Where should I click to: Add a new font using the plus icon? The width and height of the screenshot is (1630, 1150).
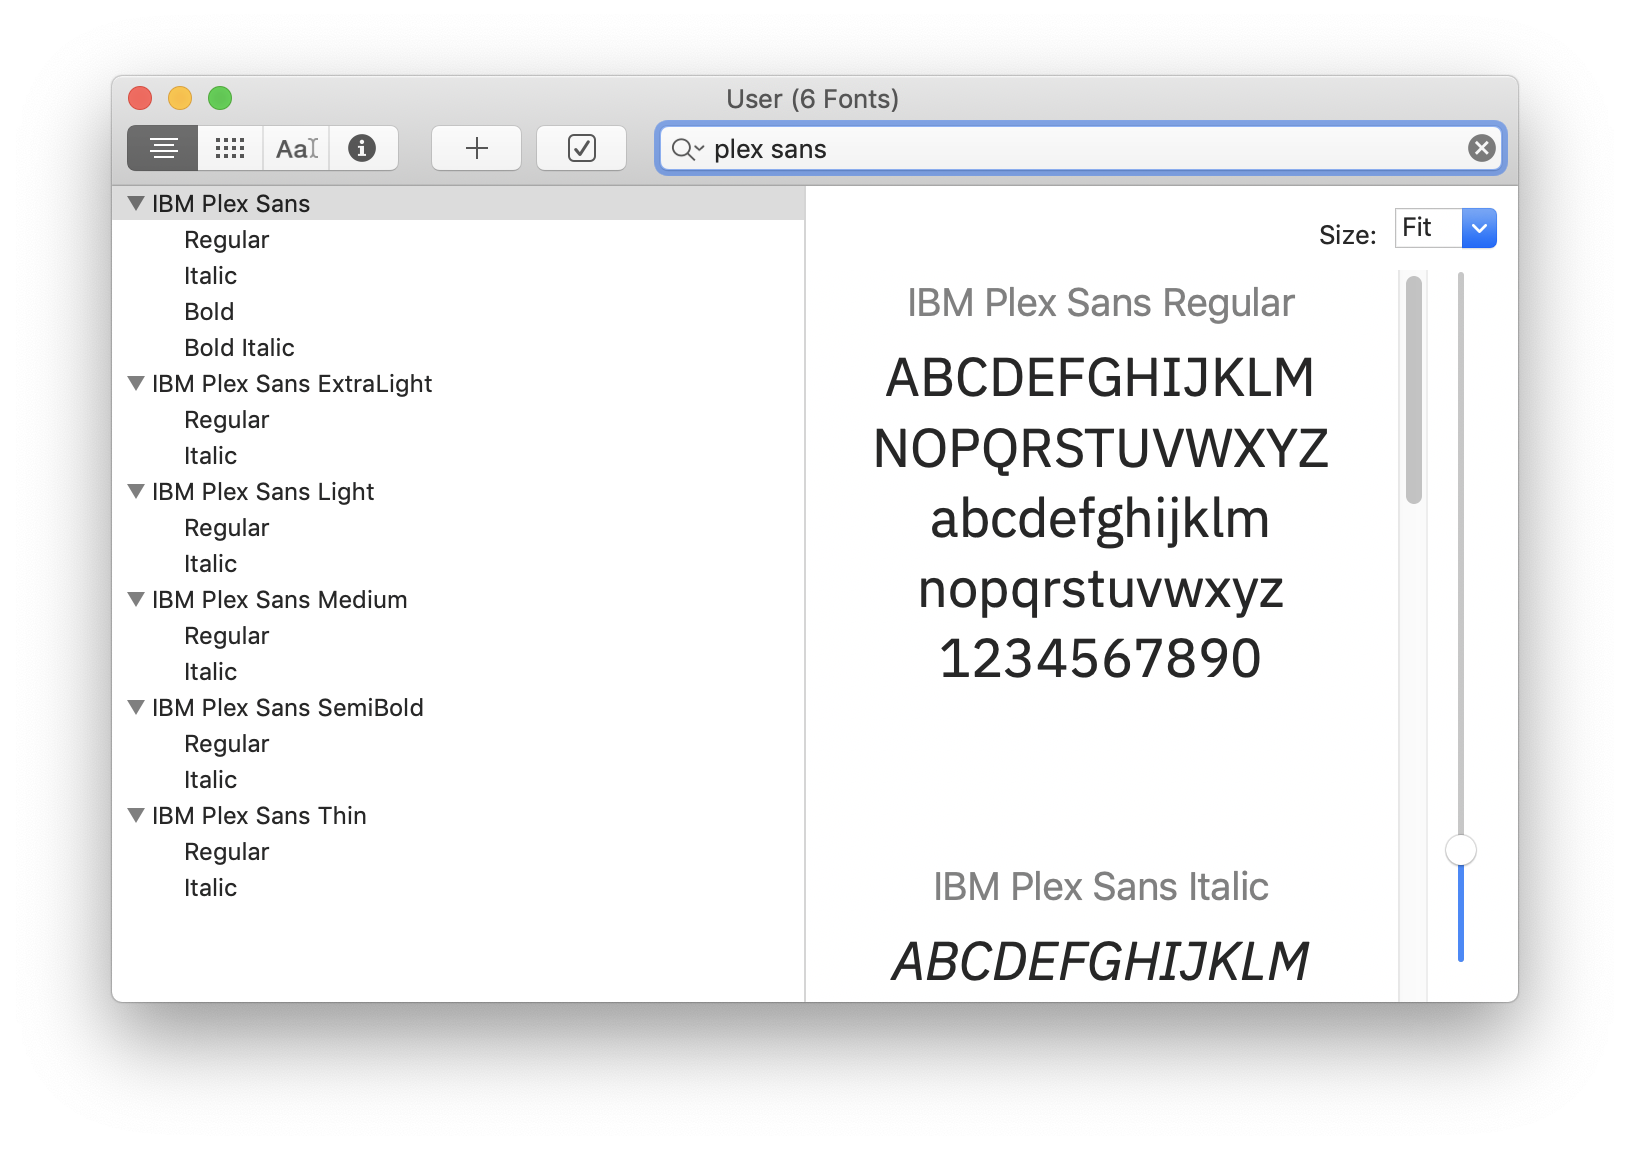point(476,148)
